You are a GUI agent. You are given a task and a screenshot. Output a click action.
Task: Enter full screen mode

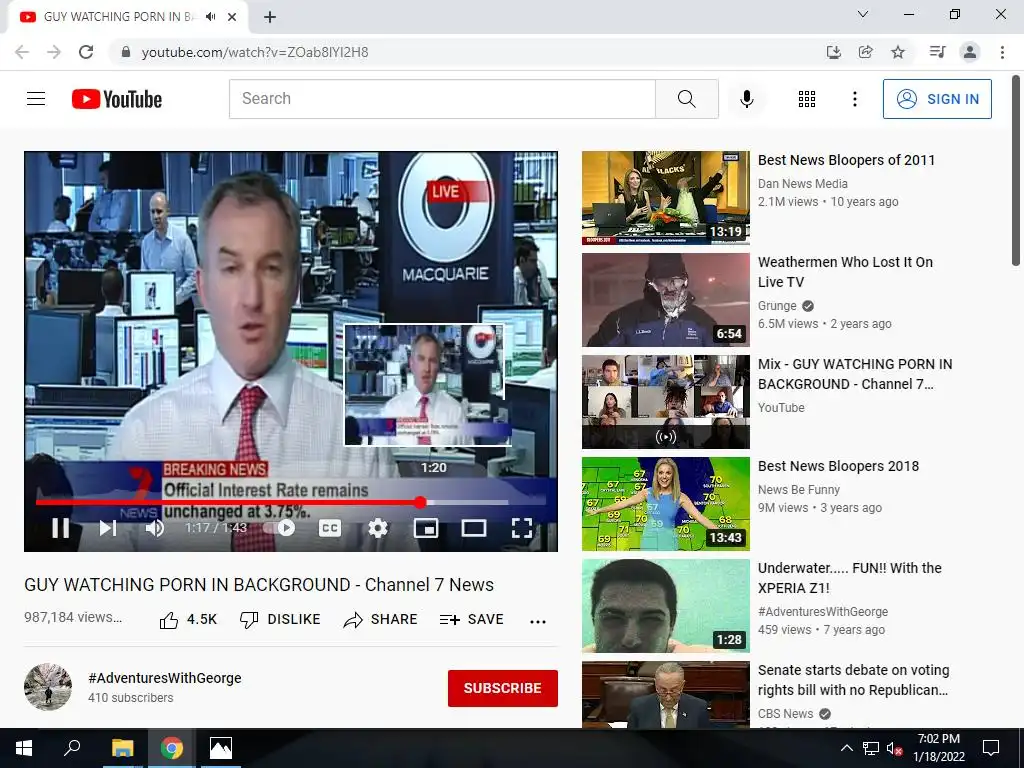click(522, 528)
